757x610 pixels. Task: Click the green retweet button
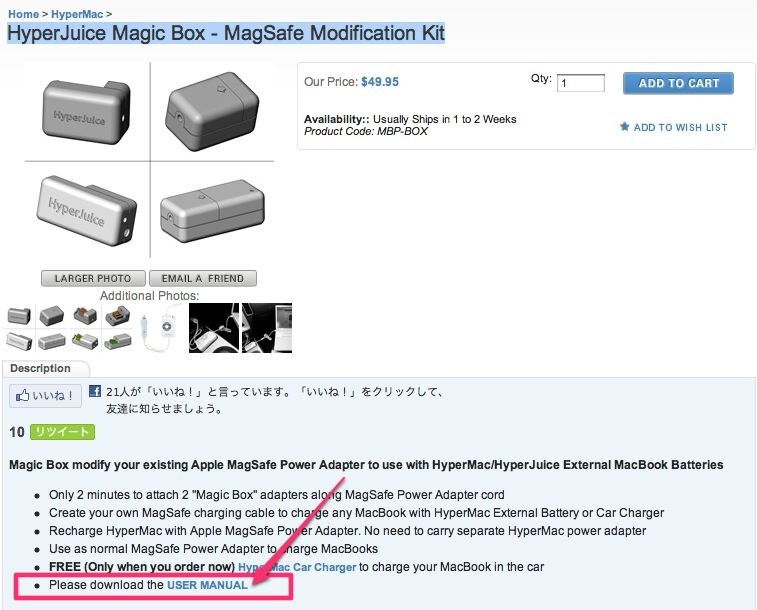pos(62,431)
